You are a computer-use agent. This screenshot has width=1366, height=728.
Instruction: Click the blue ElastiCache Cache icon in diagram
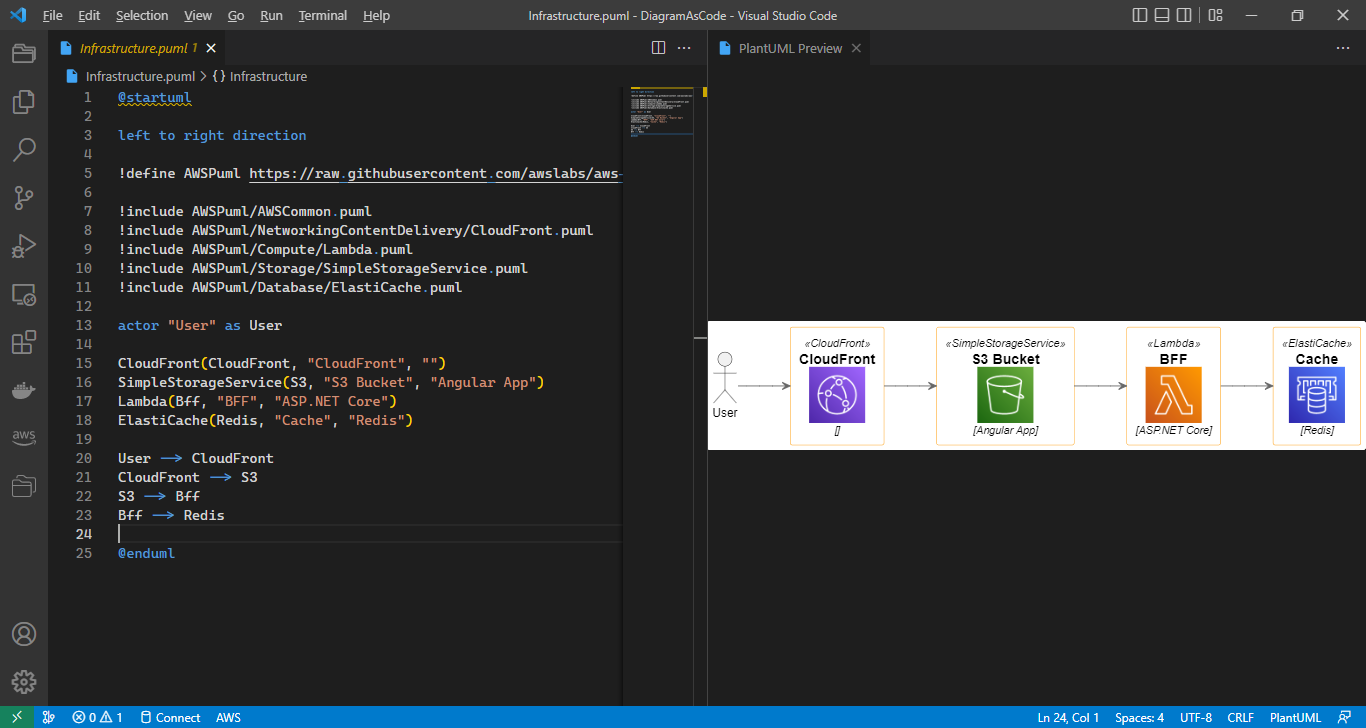[x=1317, y=395]
